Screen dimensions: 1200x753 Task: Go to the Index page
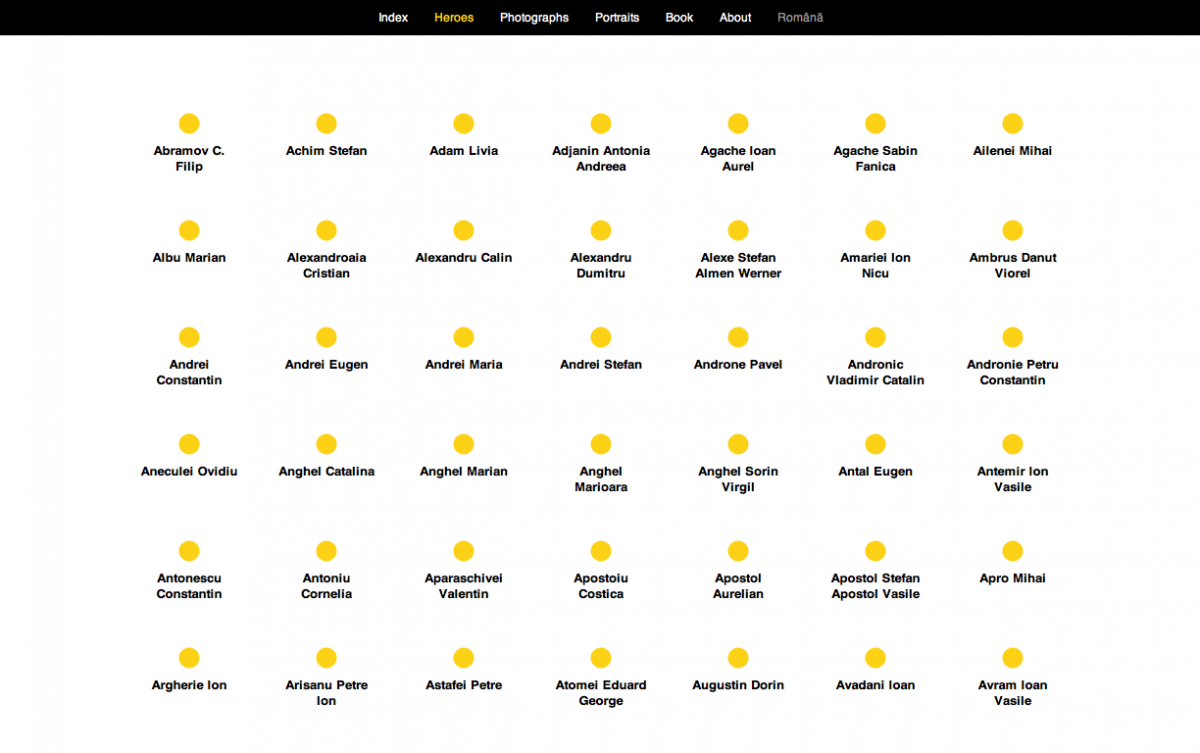tap(393, 17)
